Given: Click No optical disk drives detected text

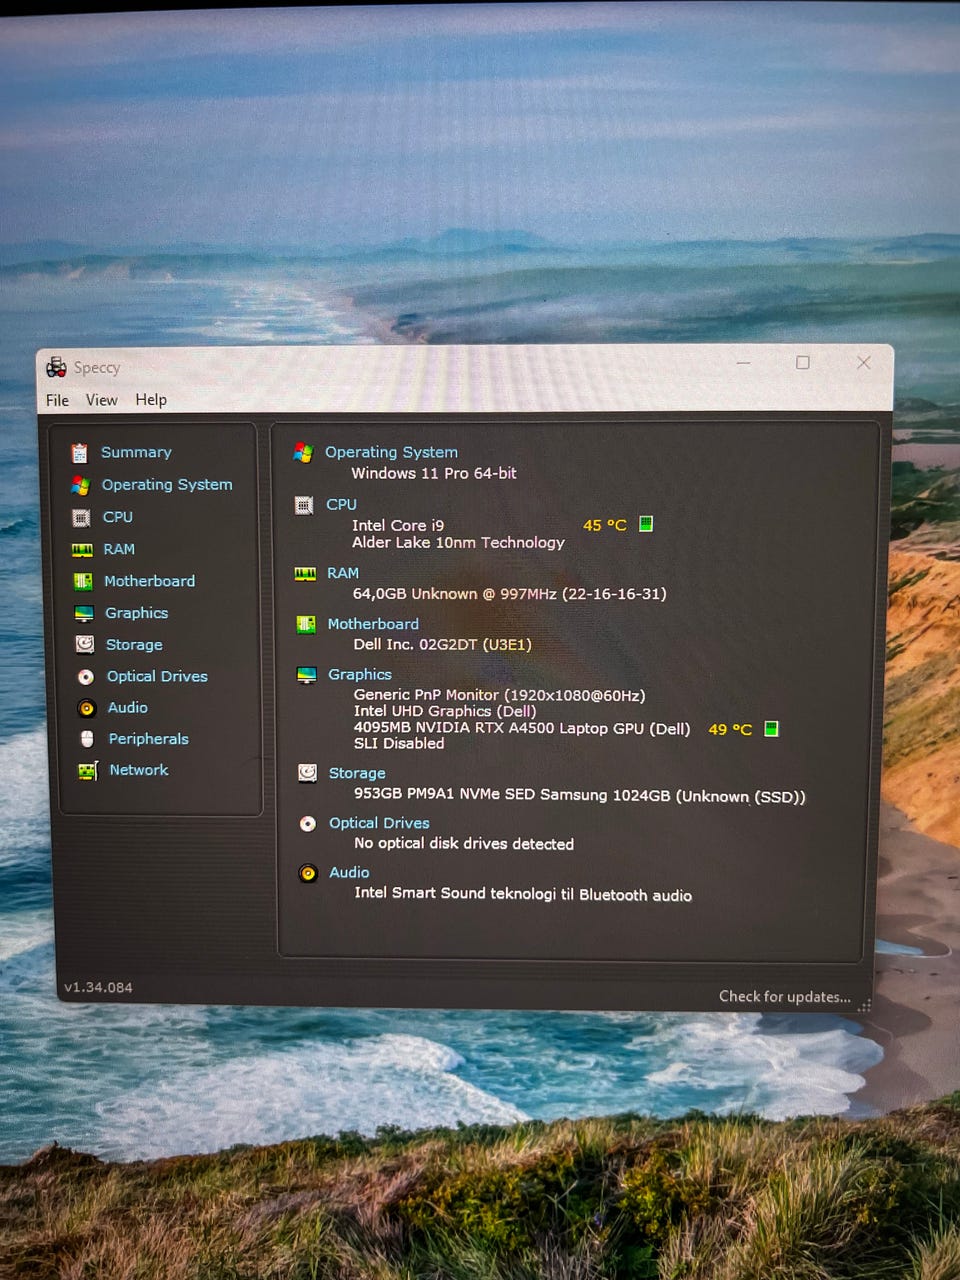Looking at the screenshot, I should coord(464,843).
